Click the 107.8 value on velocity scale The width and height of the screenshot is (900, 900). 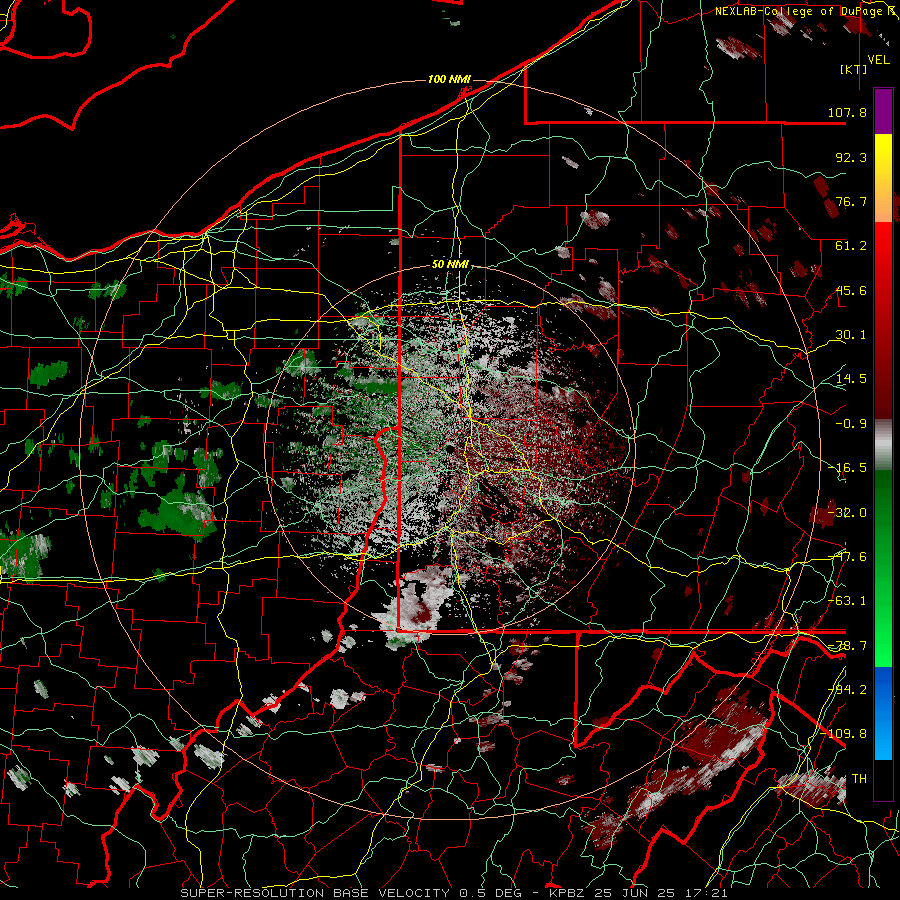click(x=847, y=112)
